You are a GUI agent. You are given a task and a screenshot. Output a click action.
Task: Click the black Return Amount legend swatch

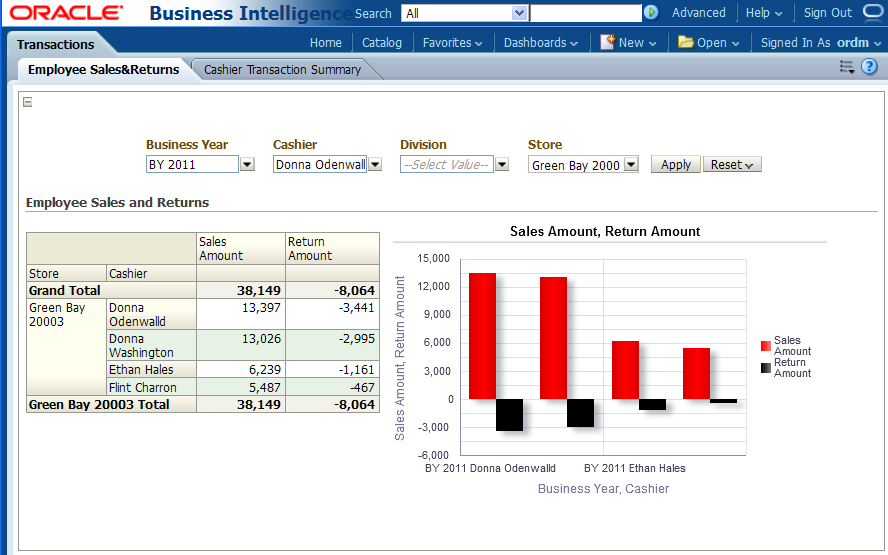point(766,368)
